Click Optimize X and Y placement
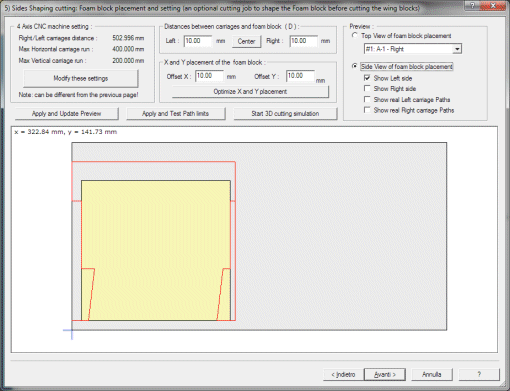 [x=250, y=92]
